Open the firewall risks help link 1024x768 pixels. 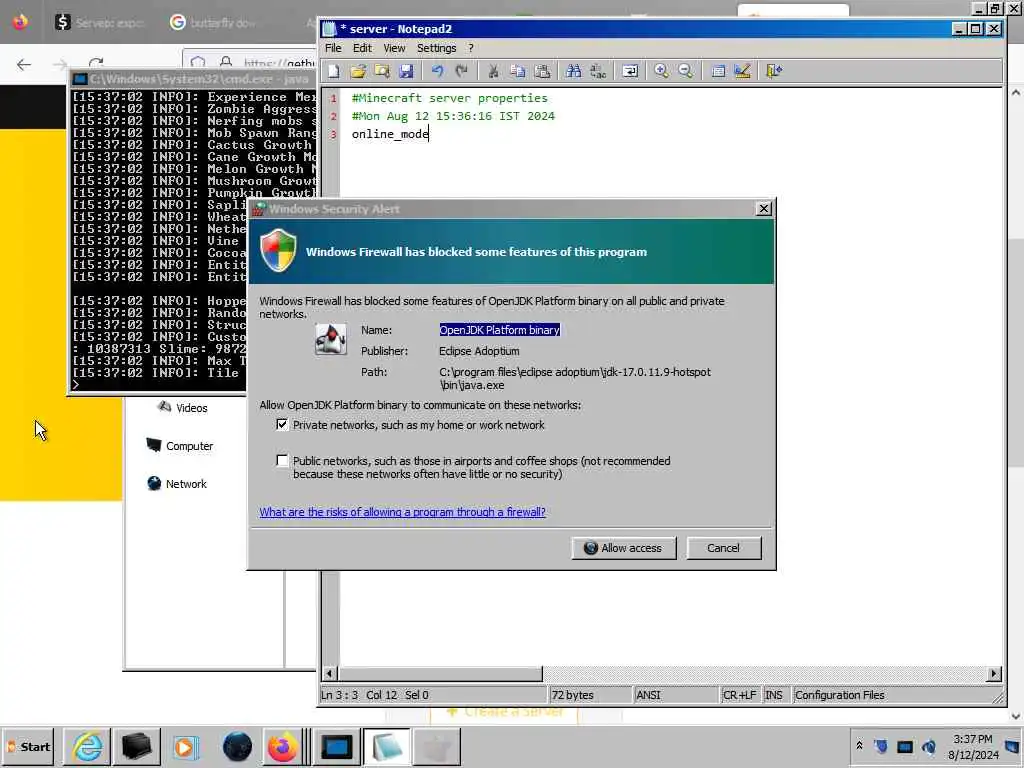click(402, 512)
